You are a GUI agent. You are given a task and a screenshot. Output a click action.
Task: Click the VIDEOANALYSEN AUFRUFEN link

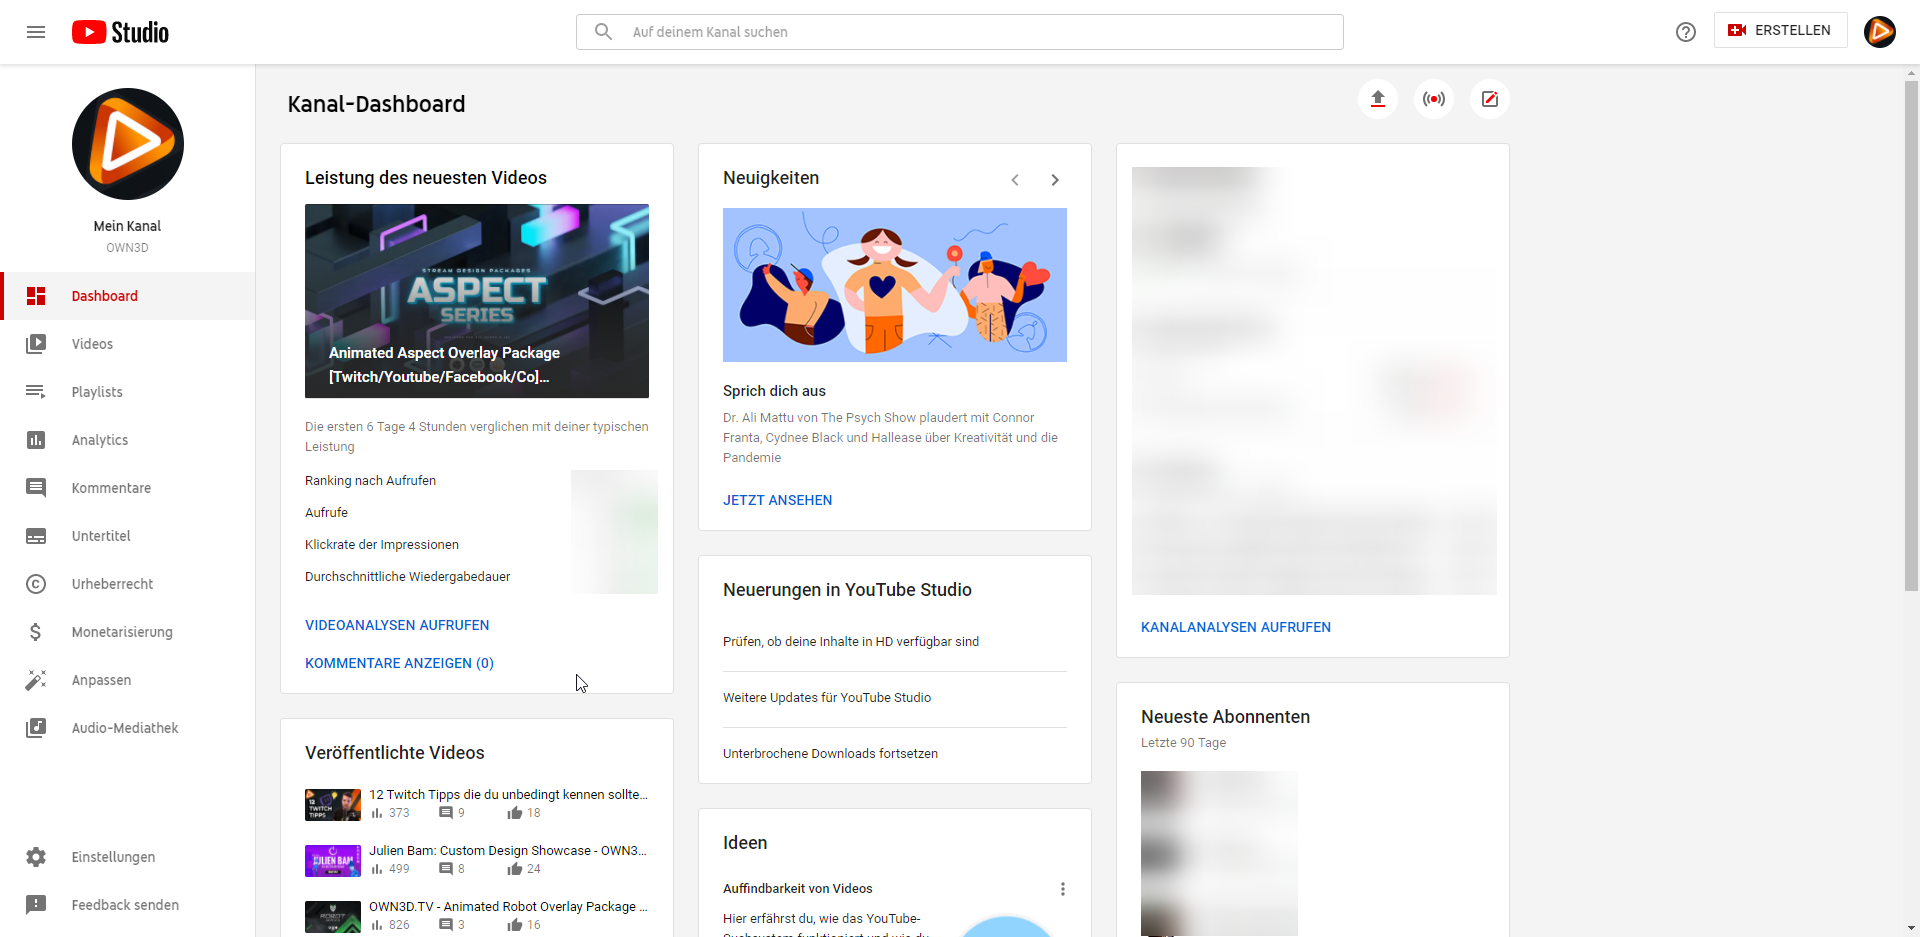pyautogui.click(x=397, y=625)
